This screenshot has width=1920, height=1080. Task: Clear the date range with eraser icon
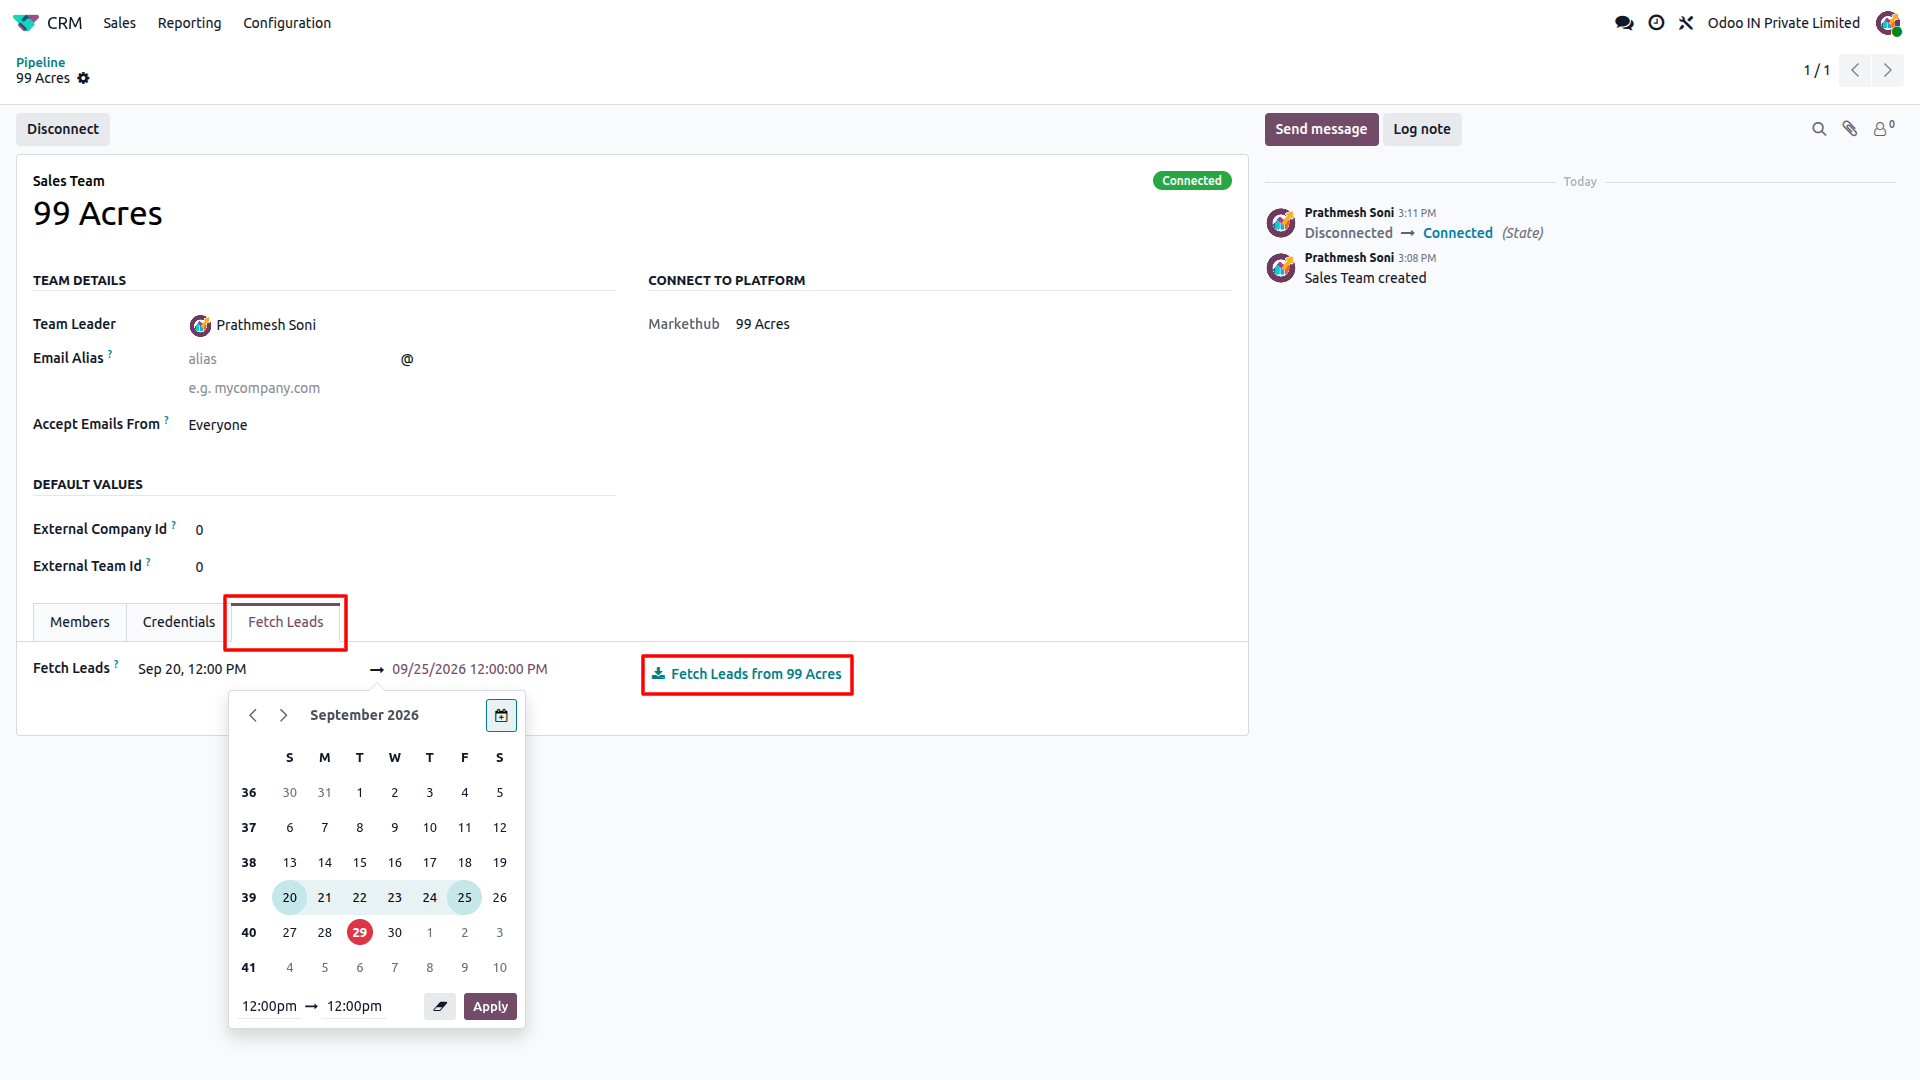click(440, 1006)
